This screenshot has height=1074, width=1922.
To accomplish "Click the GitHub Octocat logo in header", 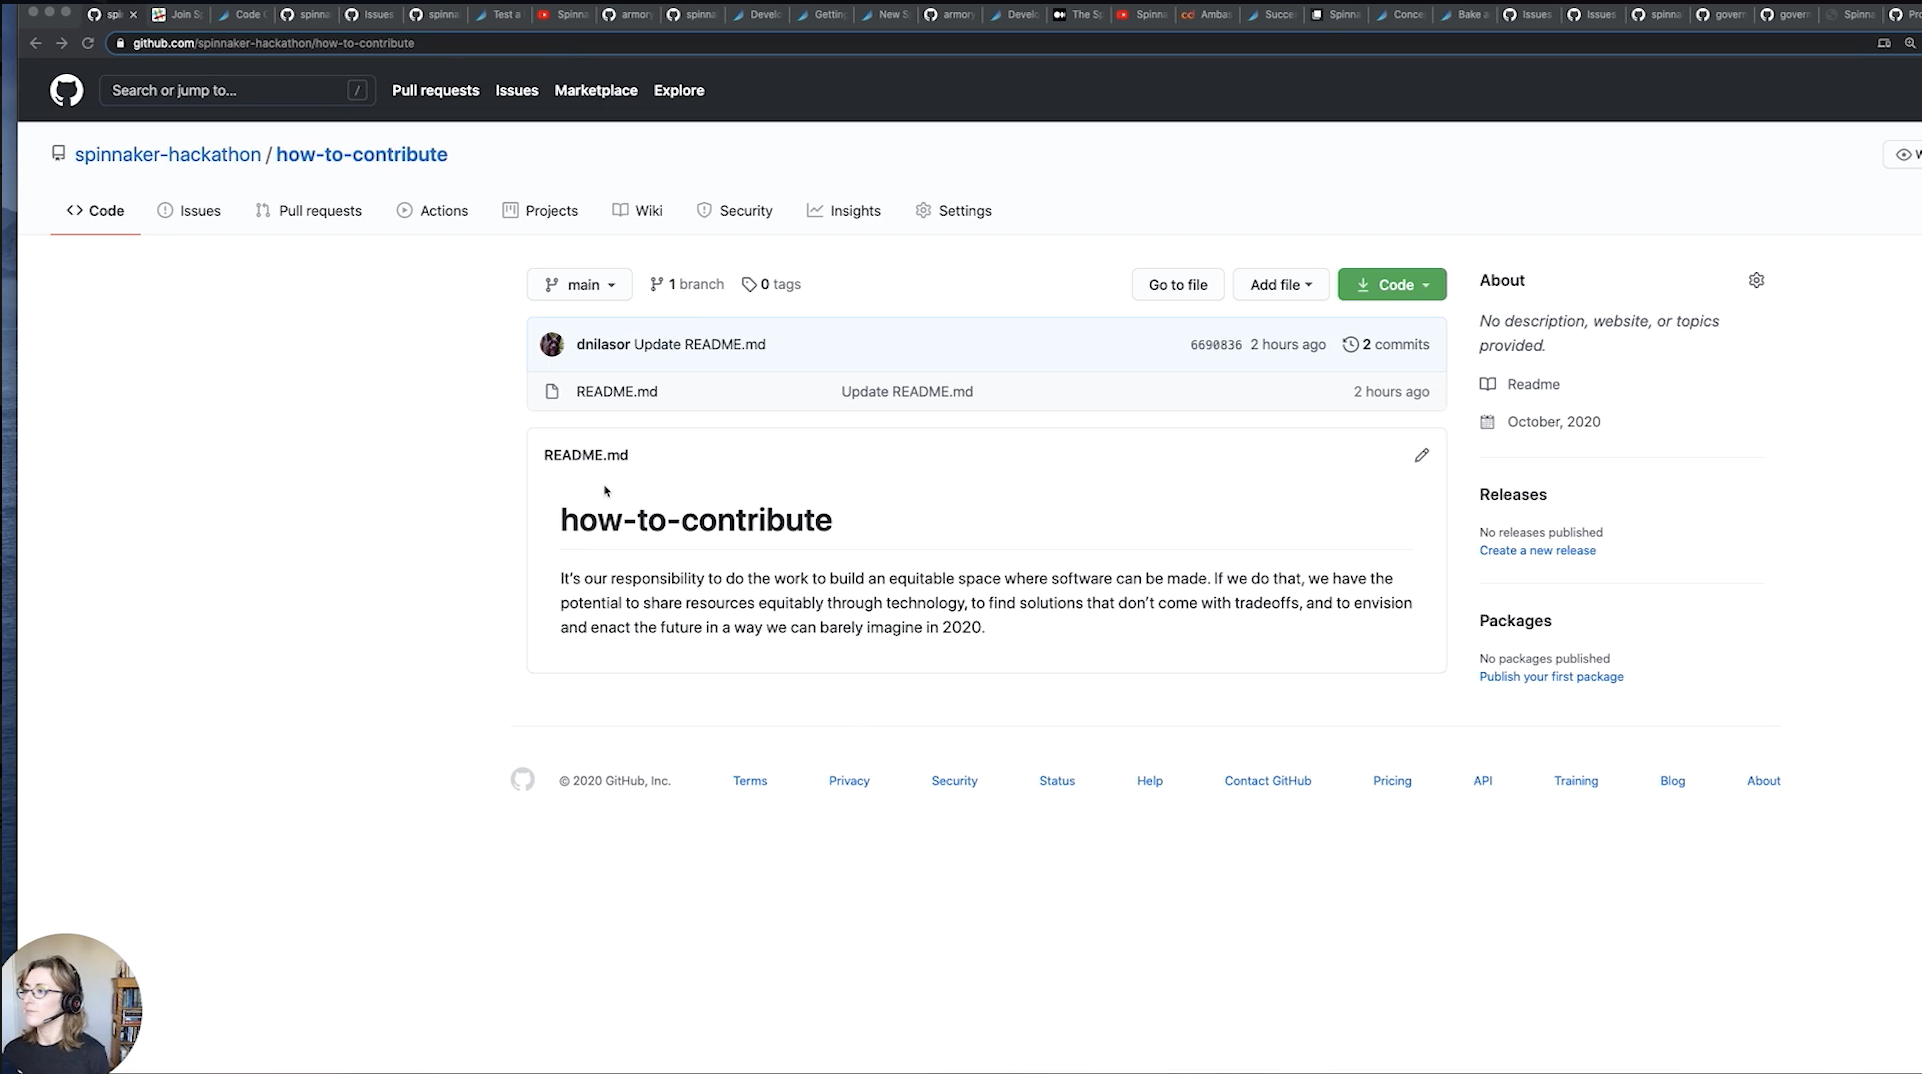I will (x=67, y=90).
